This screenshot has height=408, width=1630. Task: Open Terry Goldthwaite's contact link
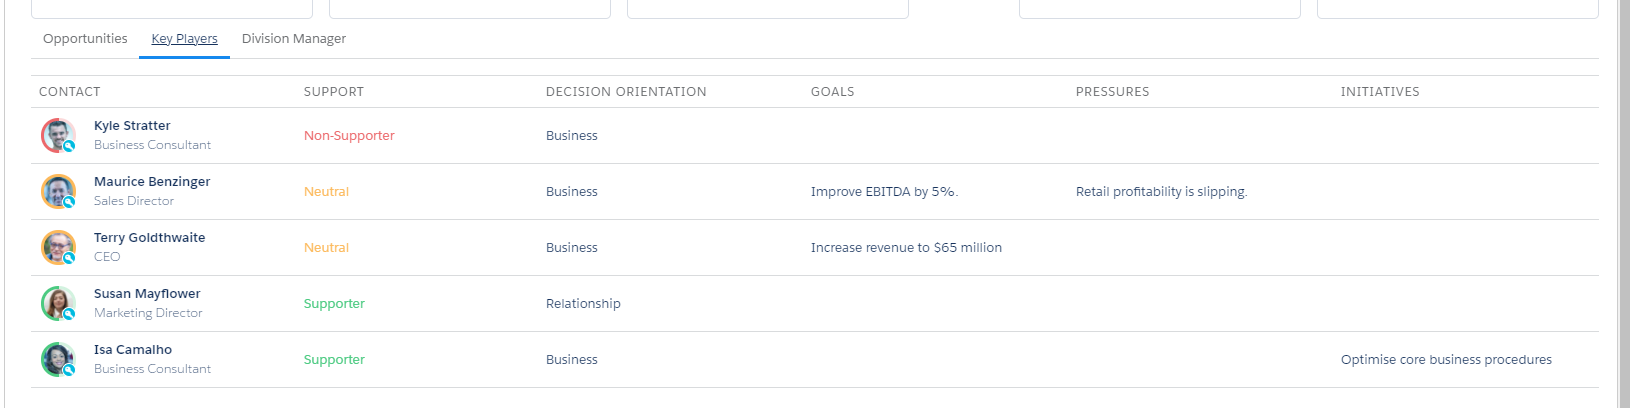pyautogui.click(x=149, y=238)
